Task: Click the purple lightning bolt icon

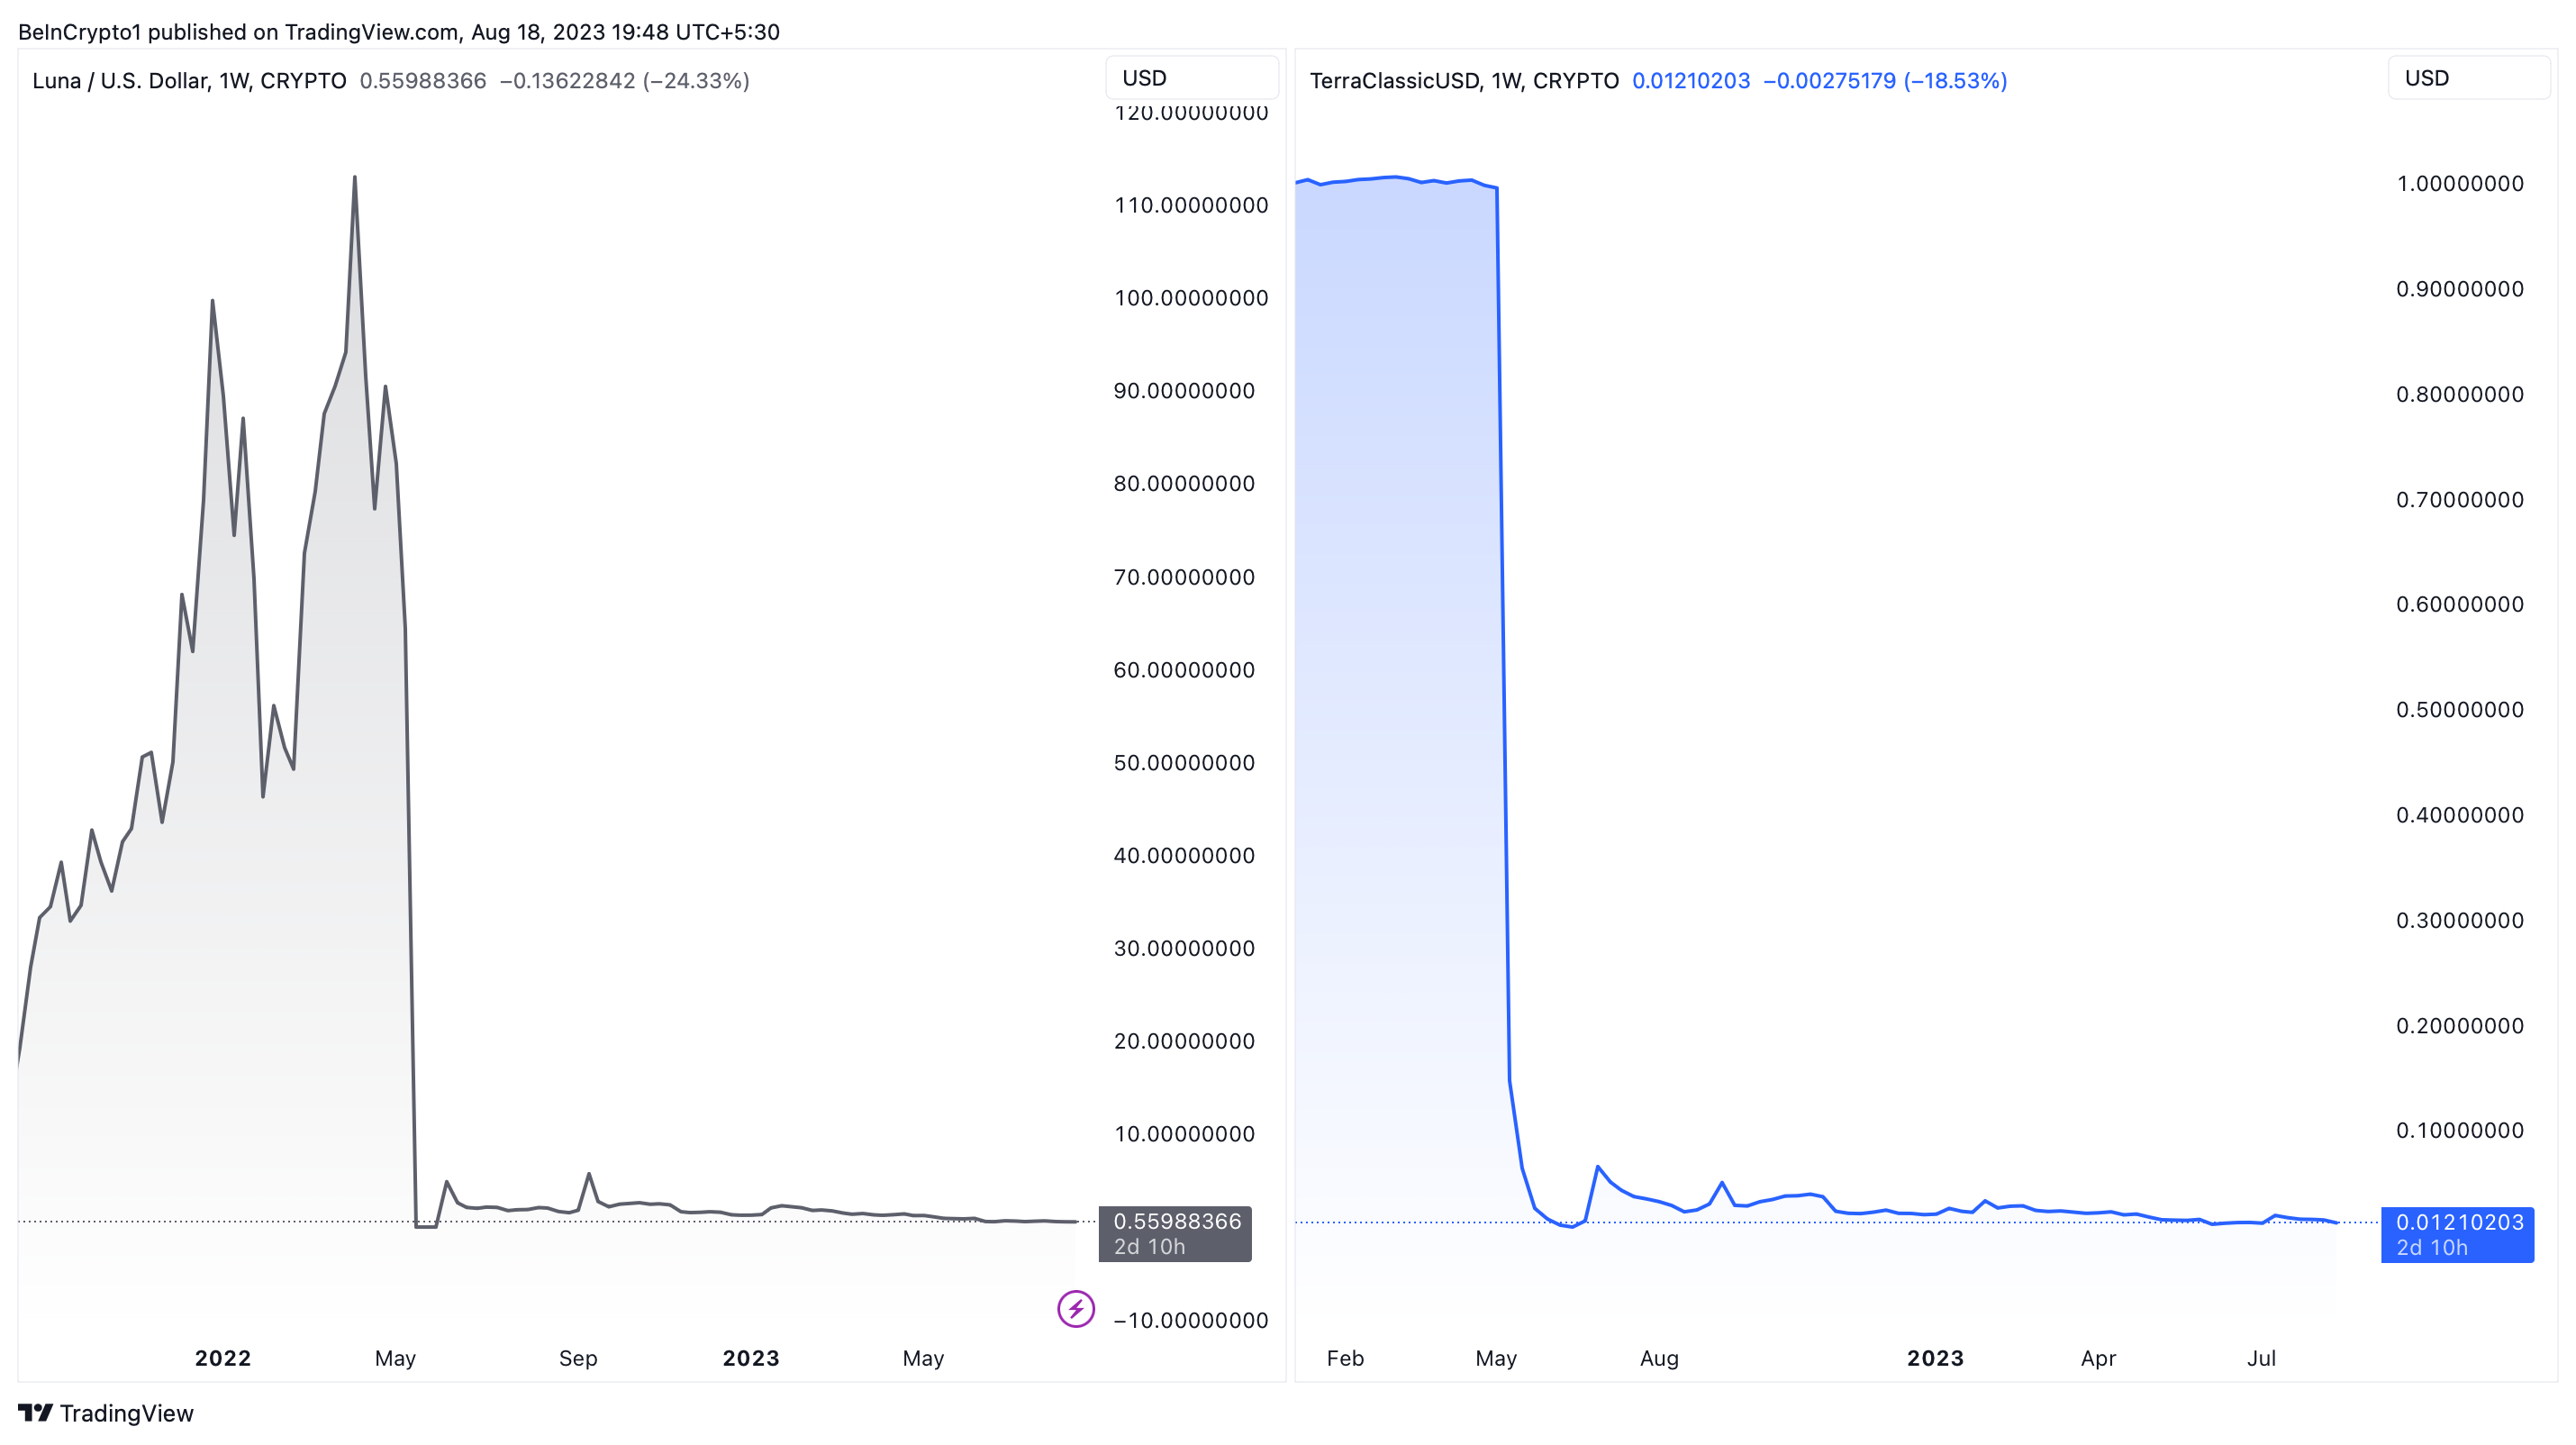Action: tap(1075, 1308)
